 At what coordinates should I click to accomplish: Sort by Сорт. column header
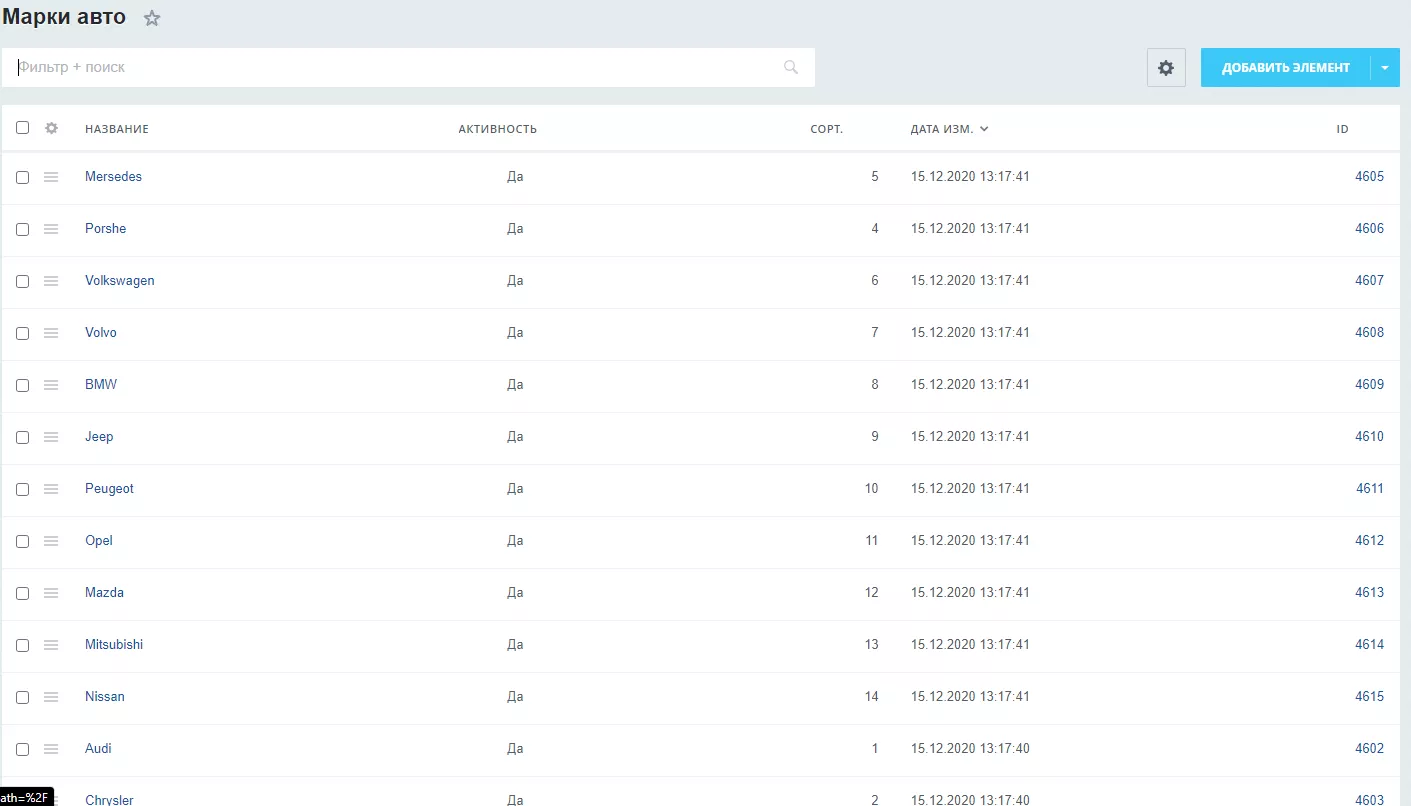point(827,129)
